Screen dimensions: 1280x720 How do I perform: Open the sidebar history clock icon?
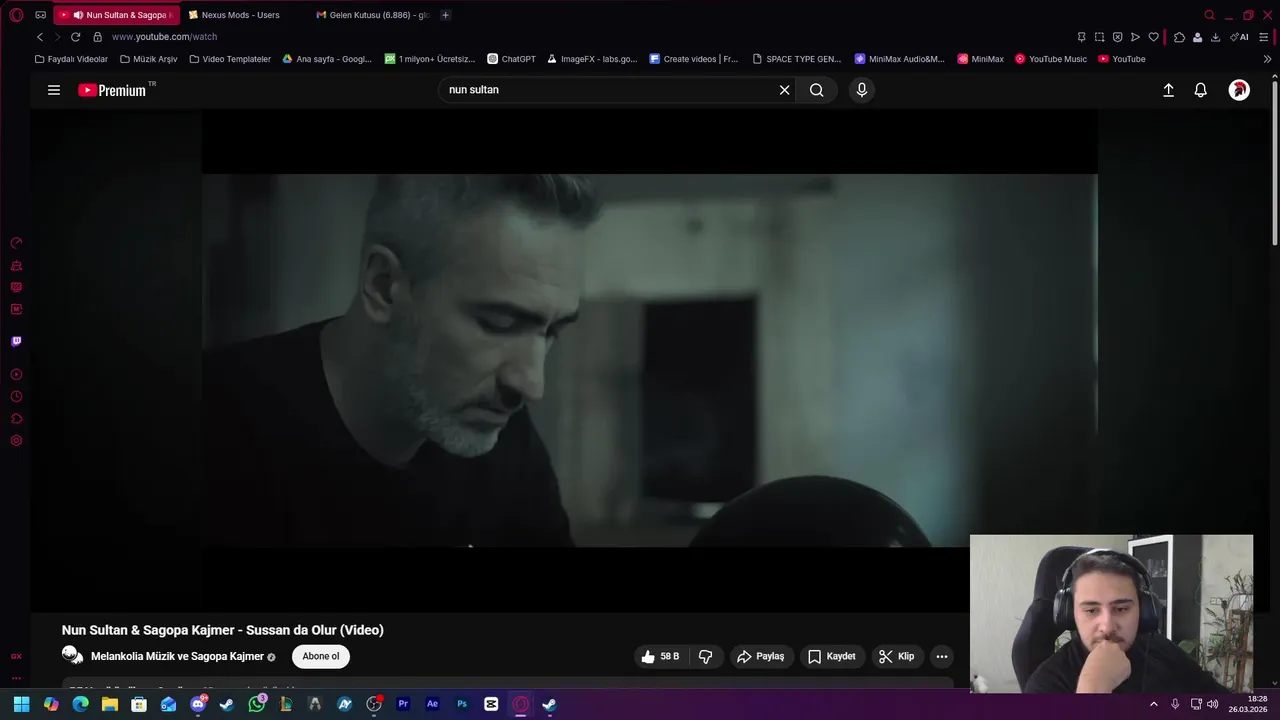(16, 396)
